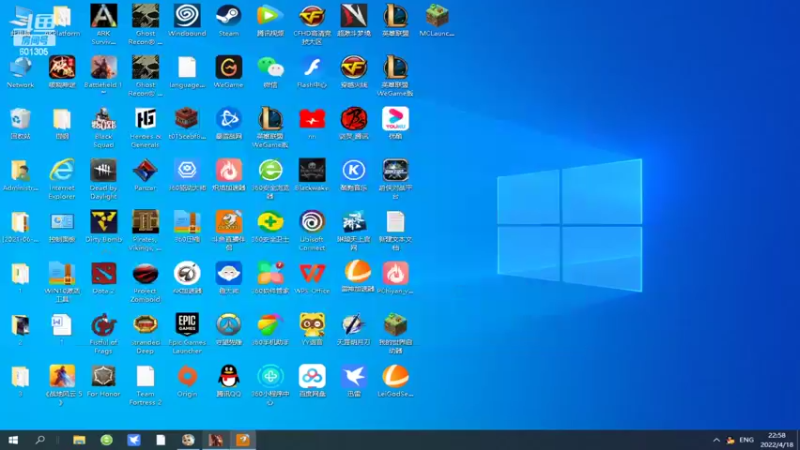Open the Blackwake shortcut
This screenshot has height=450, width=800.
(312, 175)
